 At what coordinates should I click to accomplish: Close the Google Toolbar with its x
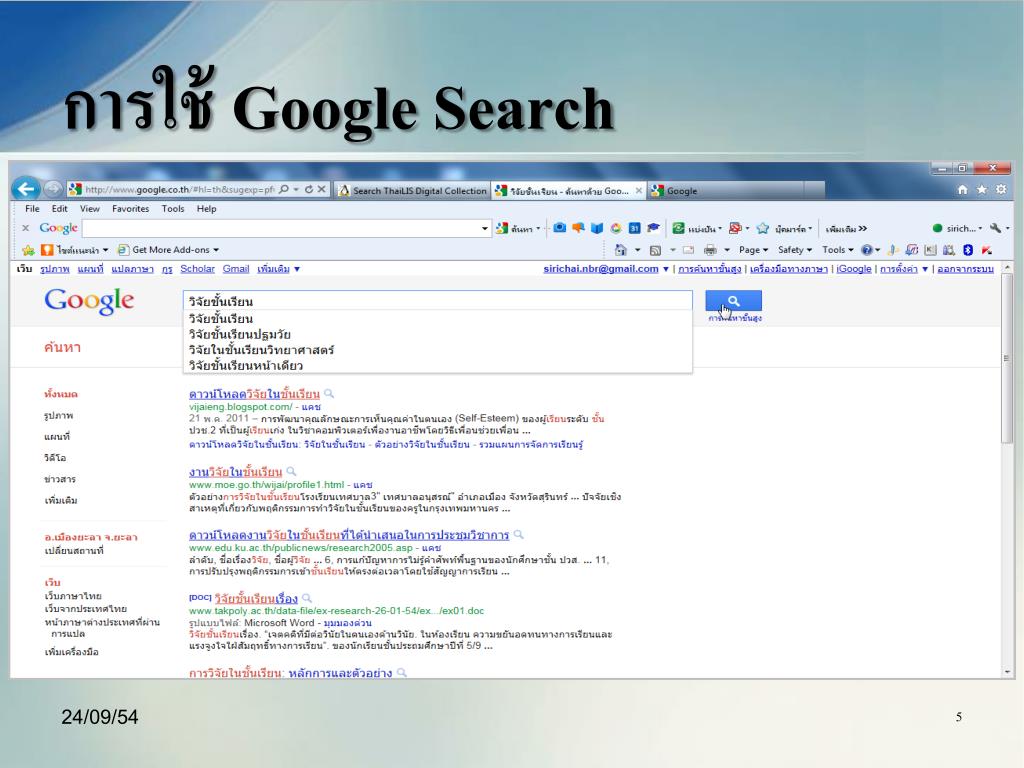point(25,228)
